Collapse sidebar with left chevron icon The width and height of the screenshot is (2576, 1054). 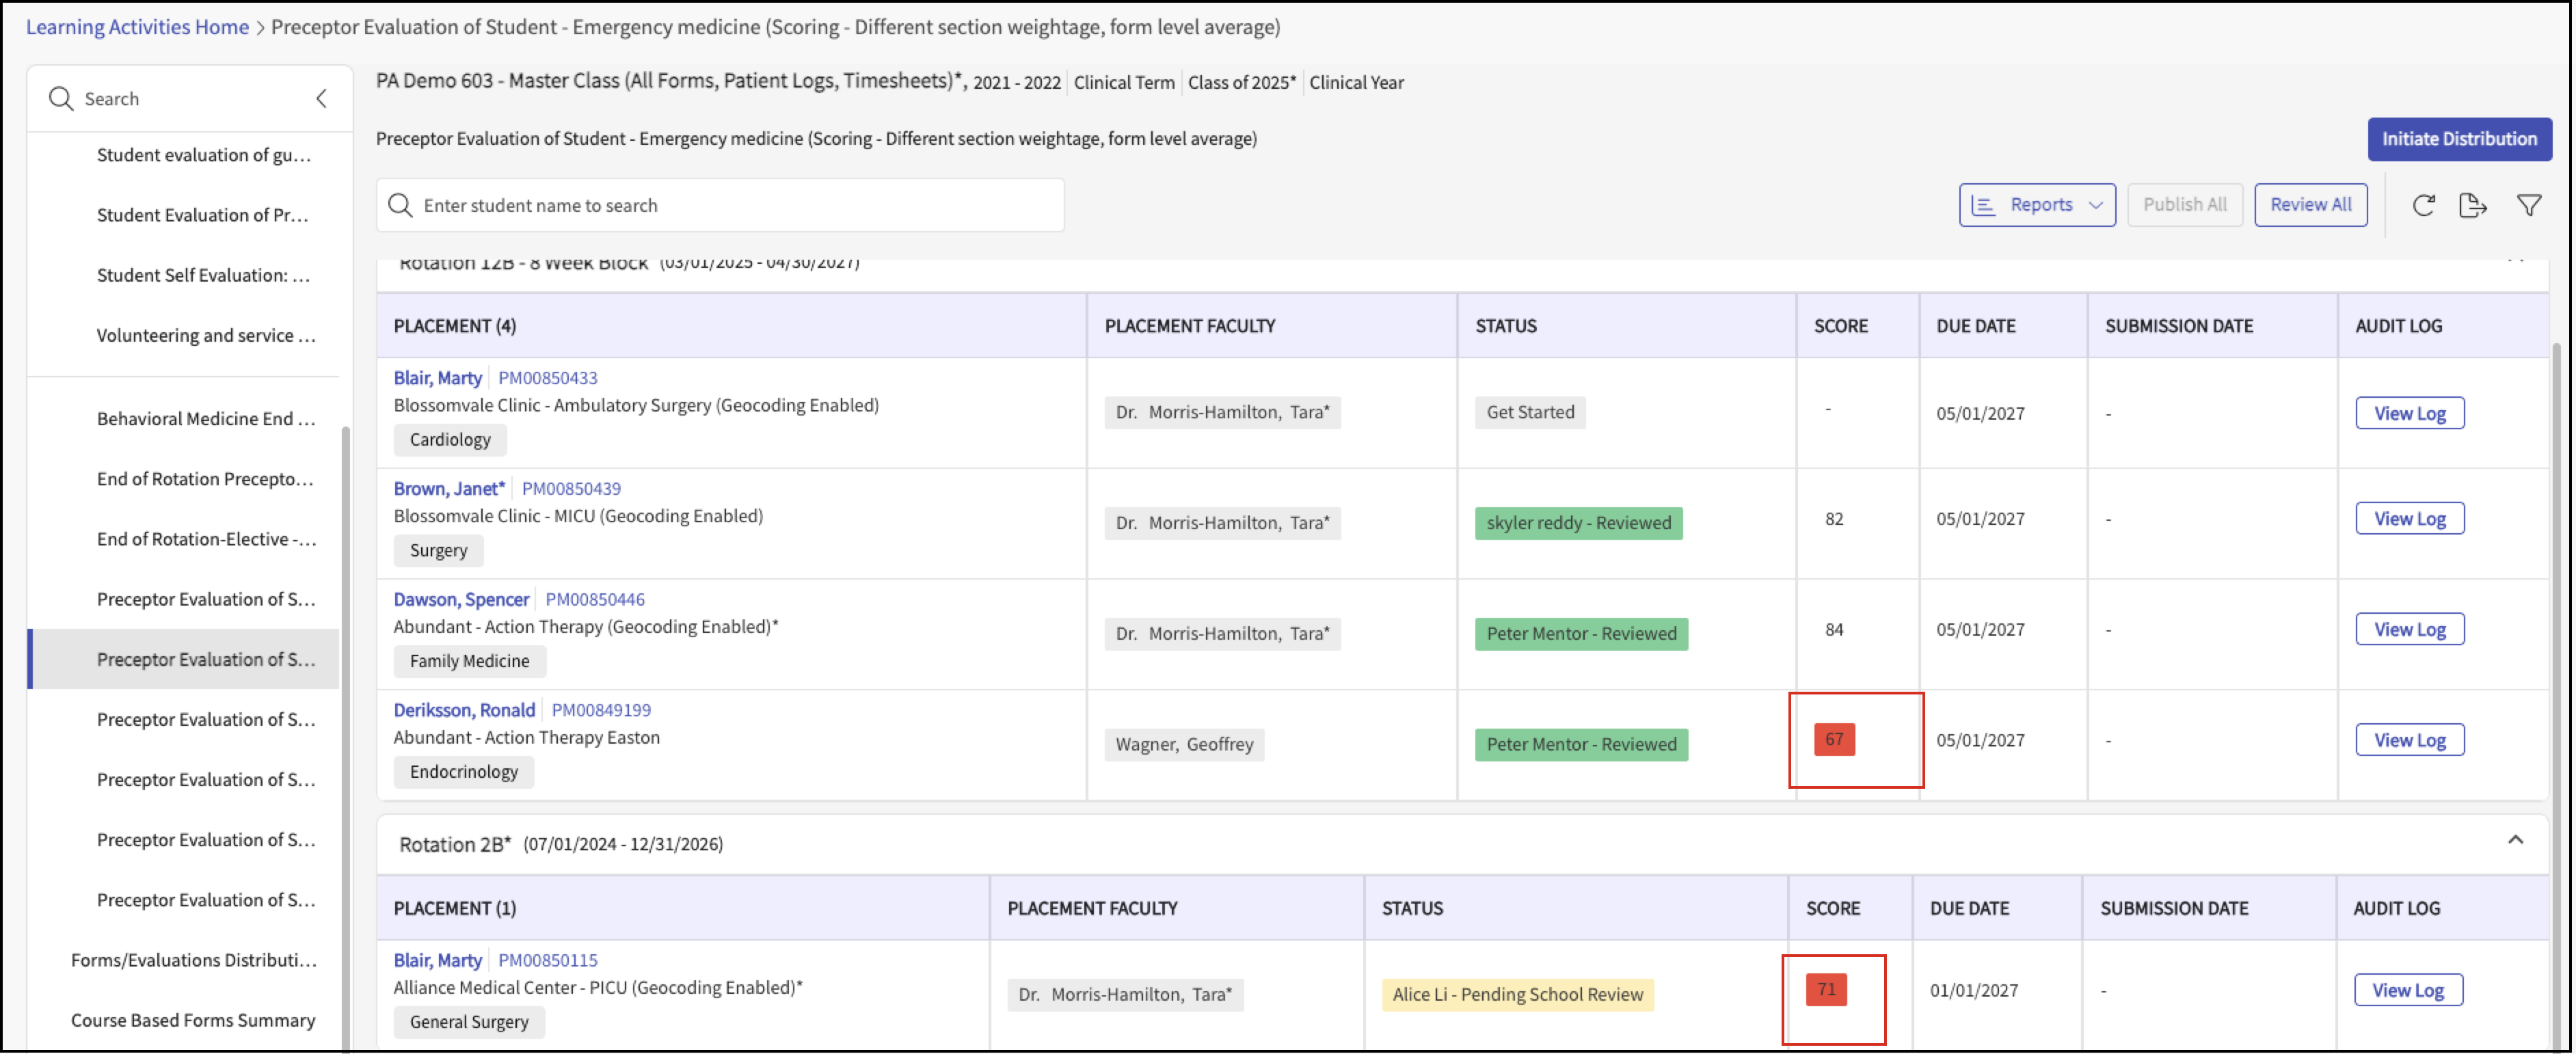pos(322,98)
